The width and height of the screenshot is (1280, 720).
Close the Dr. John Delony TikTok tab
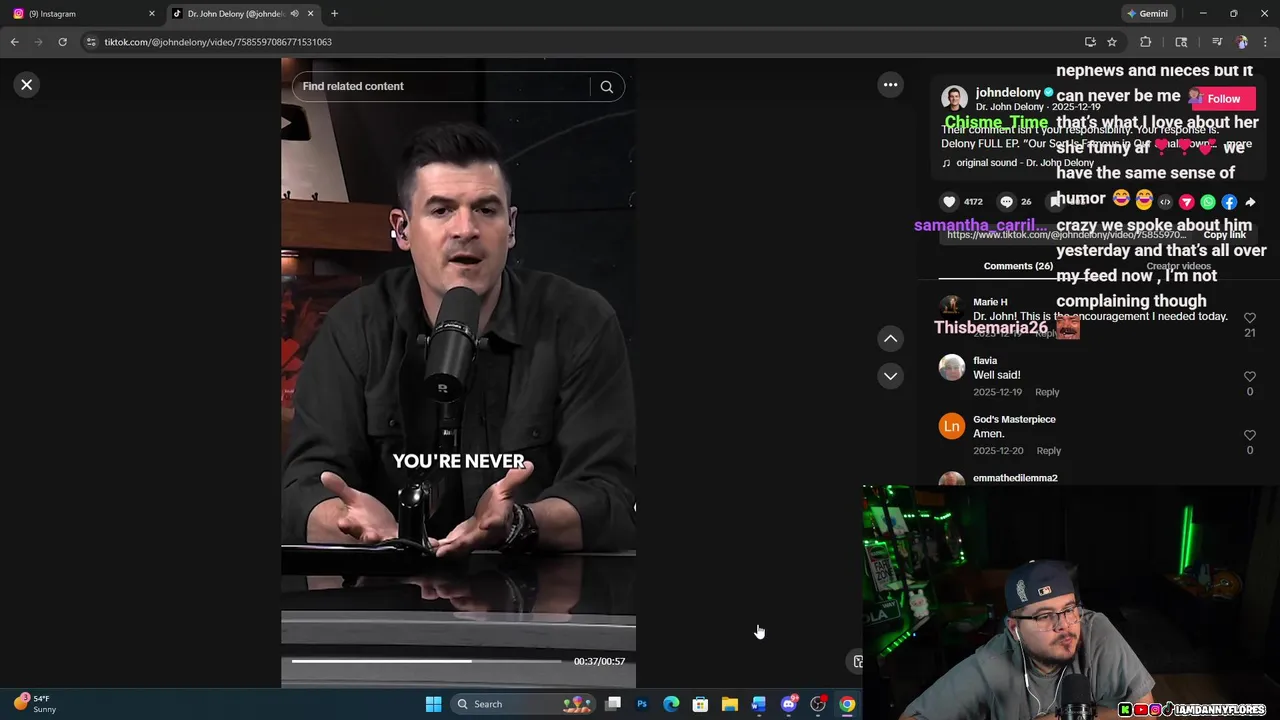pyautogui.click(x=311, y=14)
